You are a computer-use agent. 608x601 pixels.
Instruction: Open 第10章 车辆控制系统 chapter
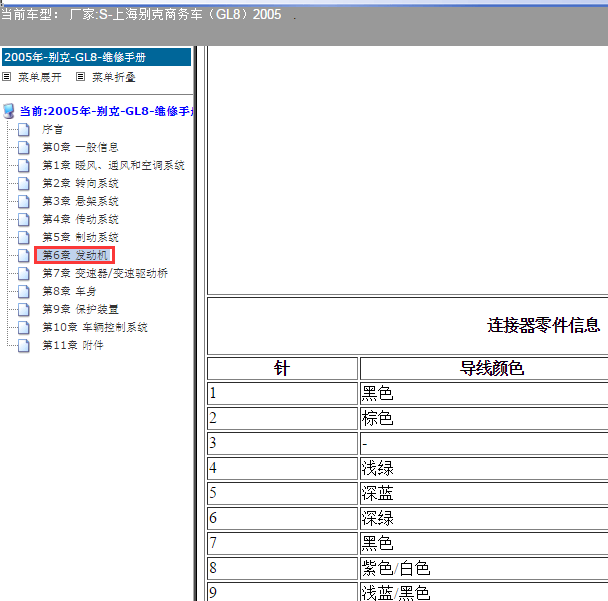point(94,327)
